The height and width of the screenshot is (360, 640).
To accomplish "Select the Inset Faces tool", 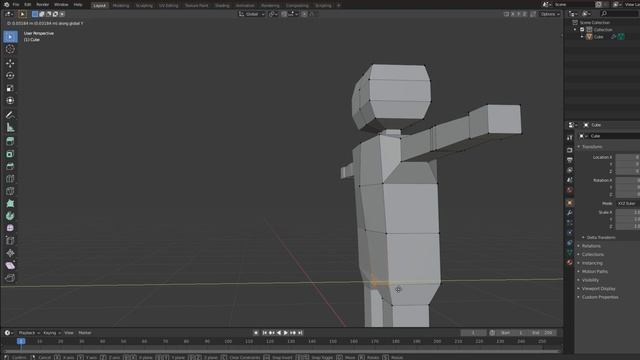I will 10,154.
